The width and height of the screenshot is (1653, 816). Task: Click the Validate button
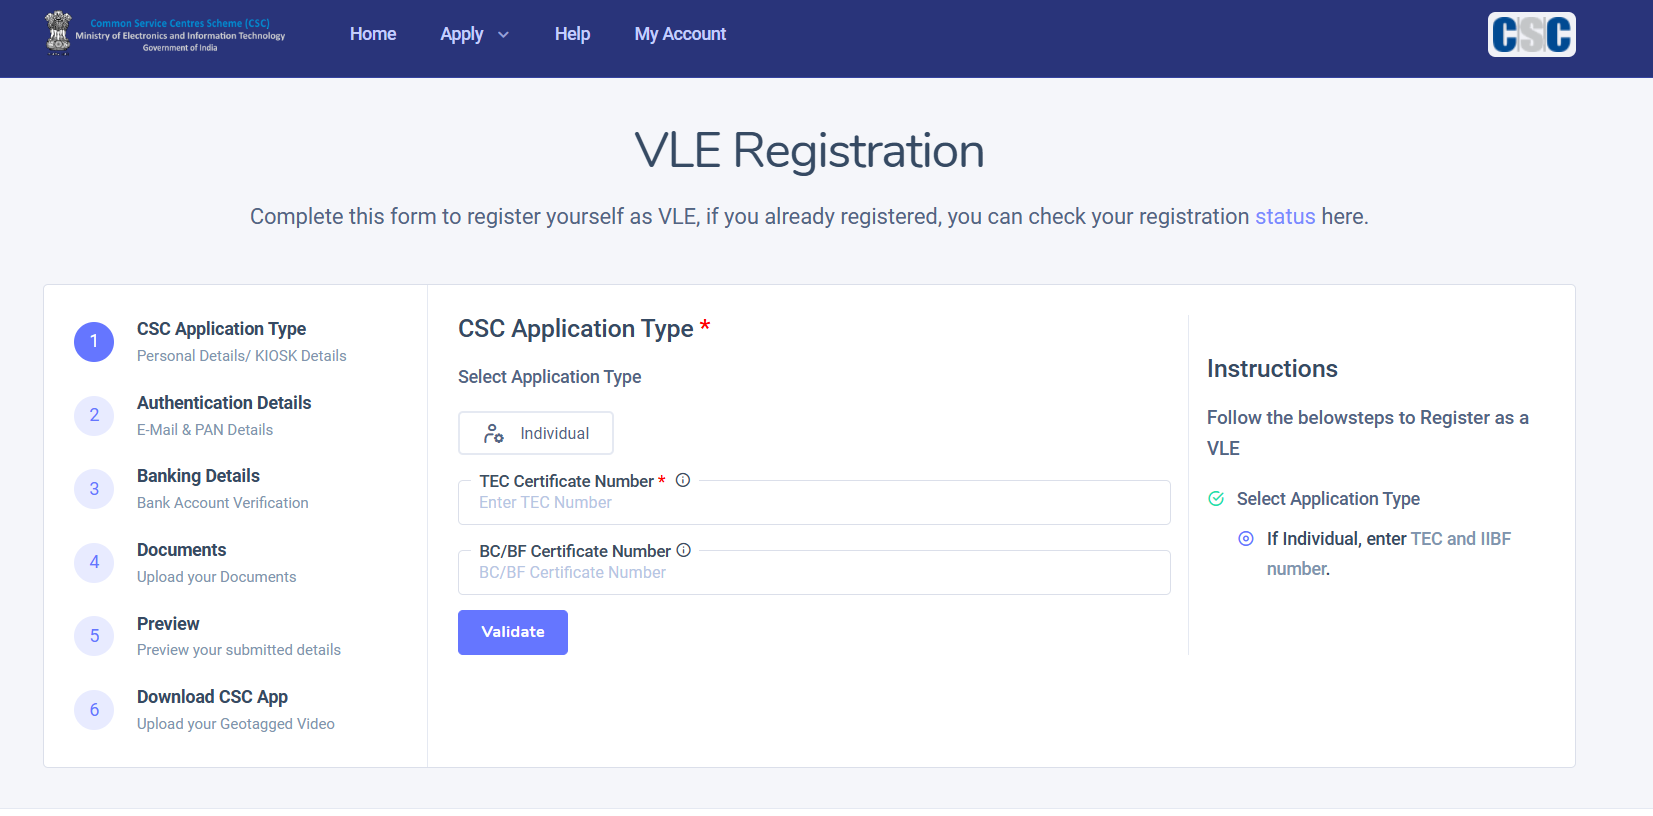(x=513, y=632)
